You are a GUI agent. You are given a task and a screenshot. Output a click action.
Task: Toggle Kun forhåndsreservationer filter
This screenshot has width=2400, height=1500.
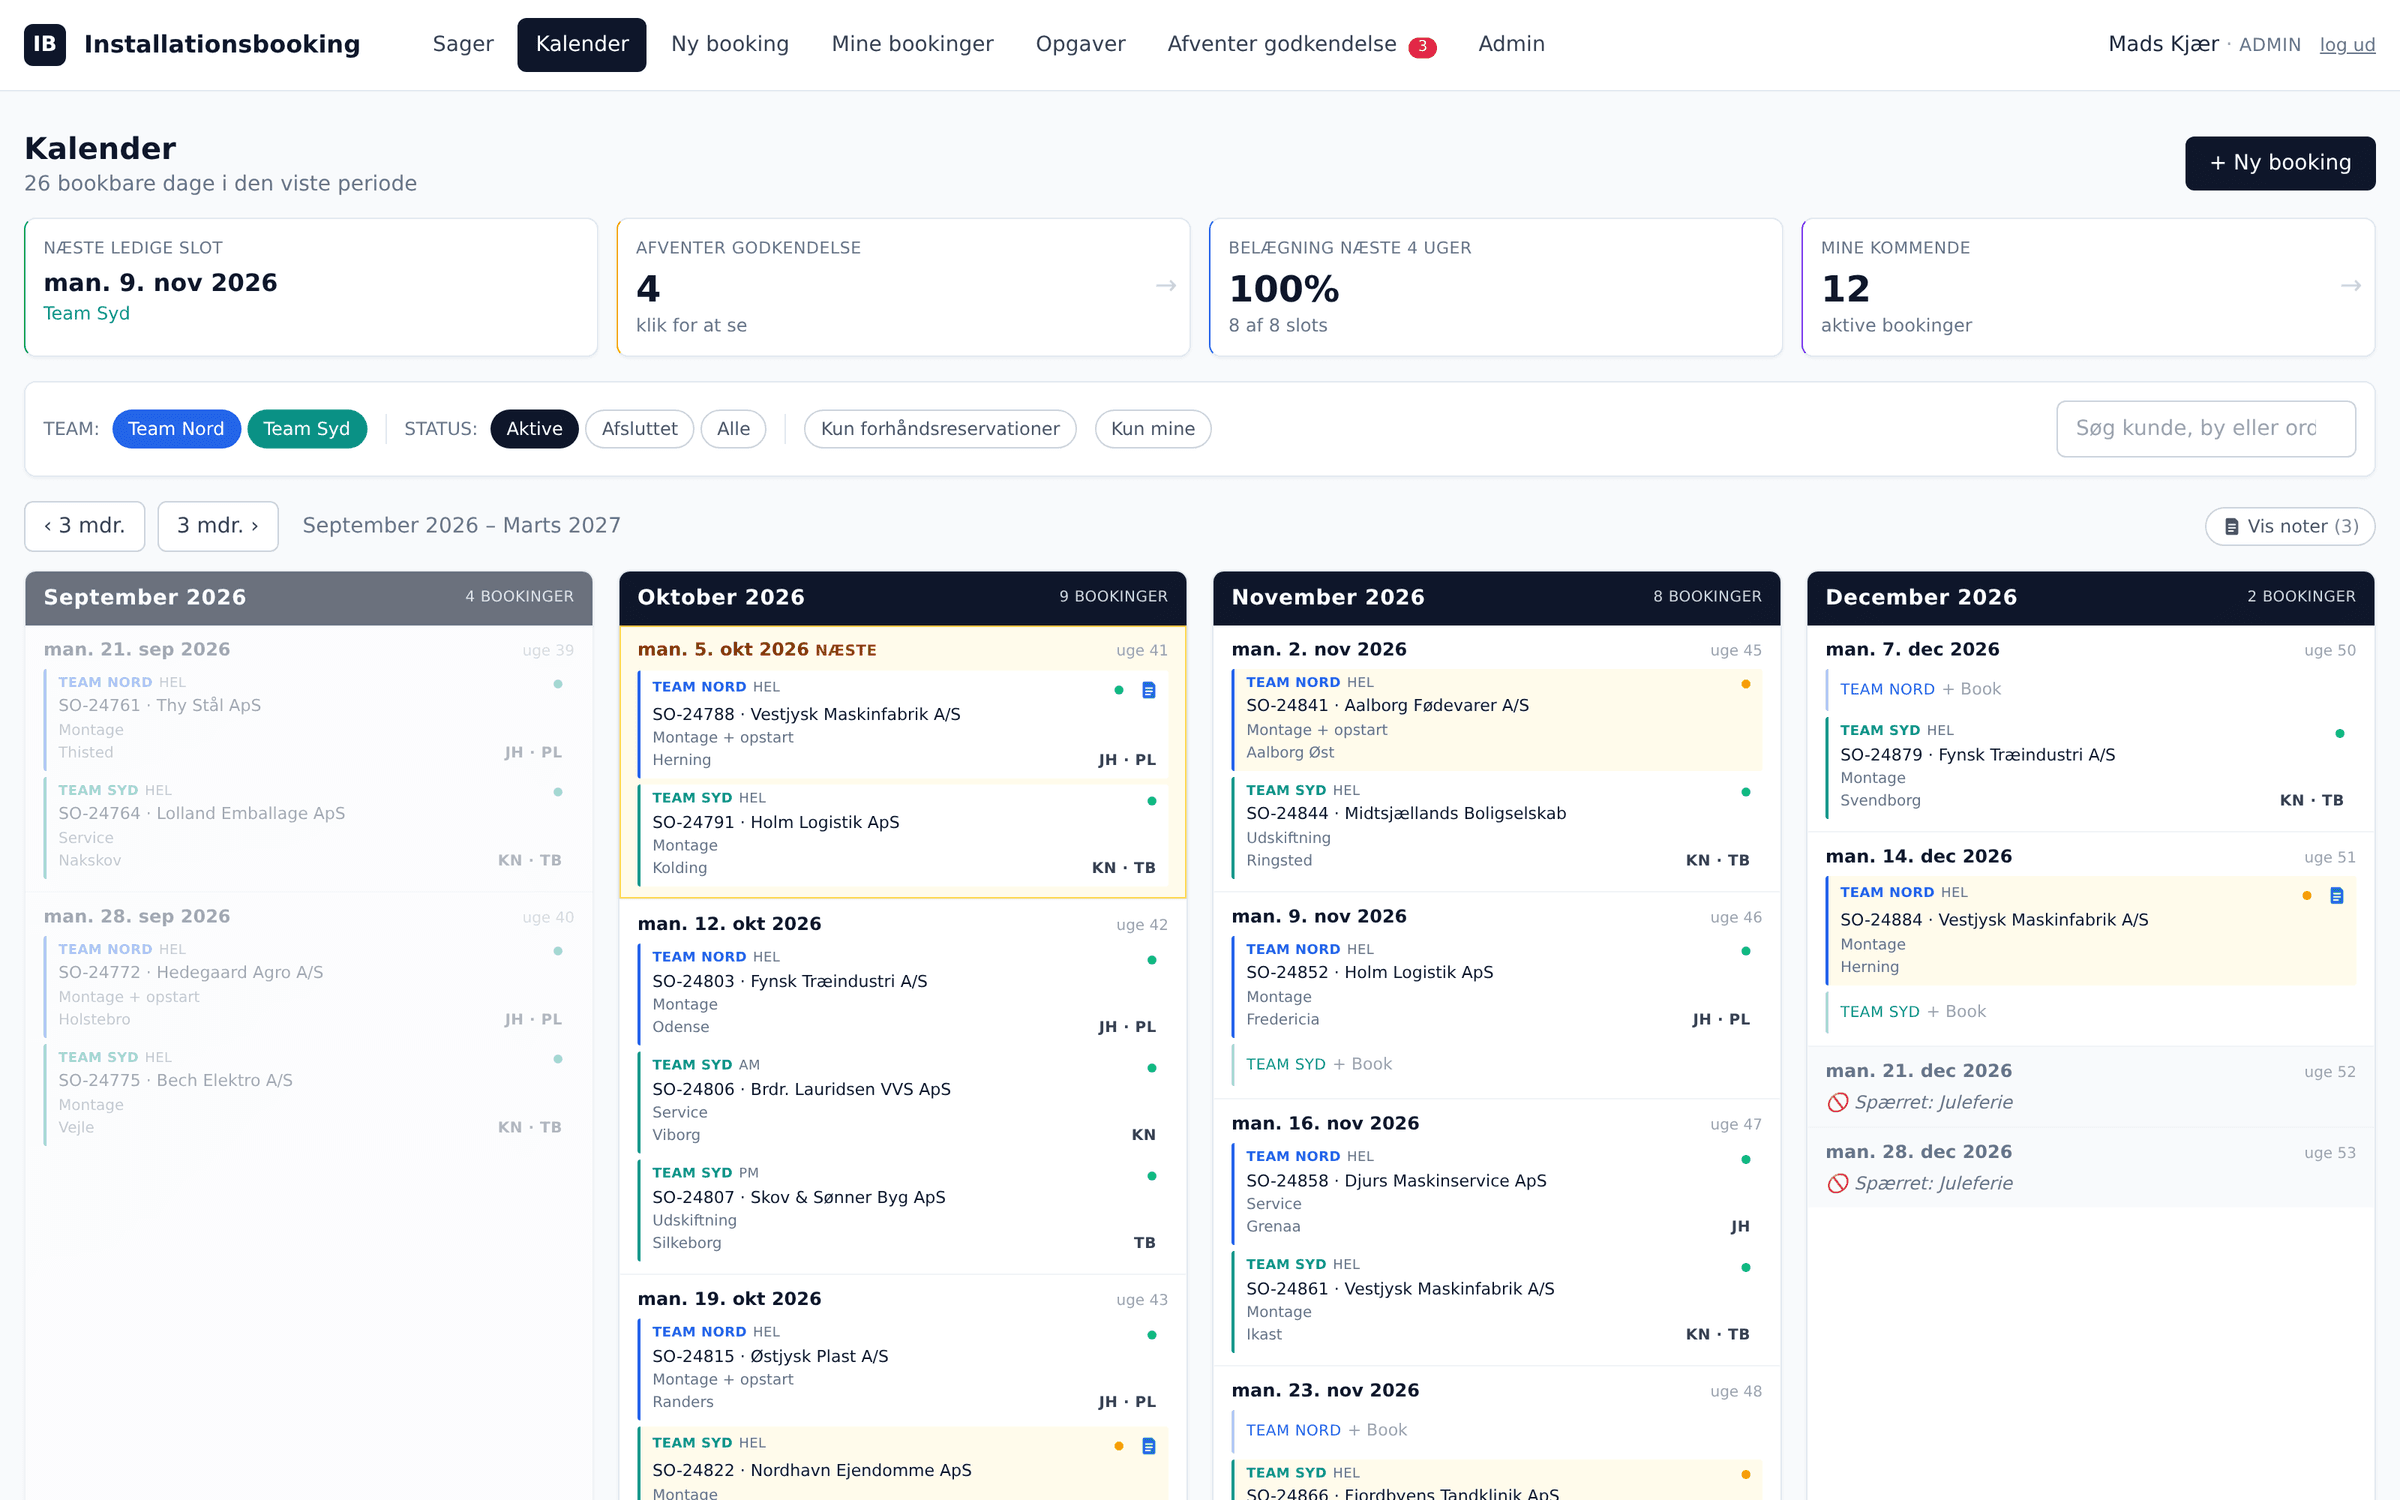click(x=940, y=429)
